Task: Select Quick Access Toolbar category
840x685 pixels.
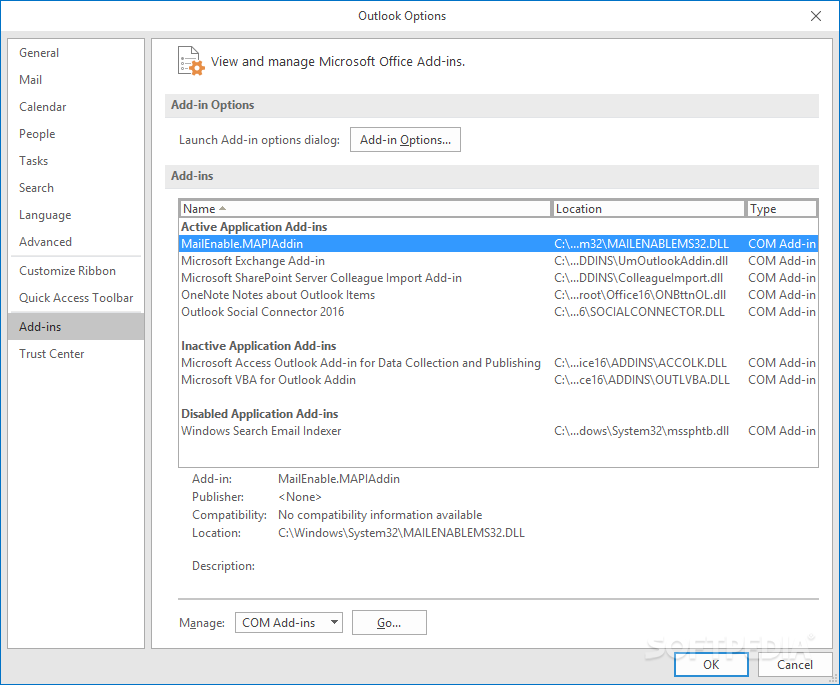Action: pos(76,298)
